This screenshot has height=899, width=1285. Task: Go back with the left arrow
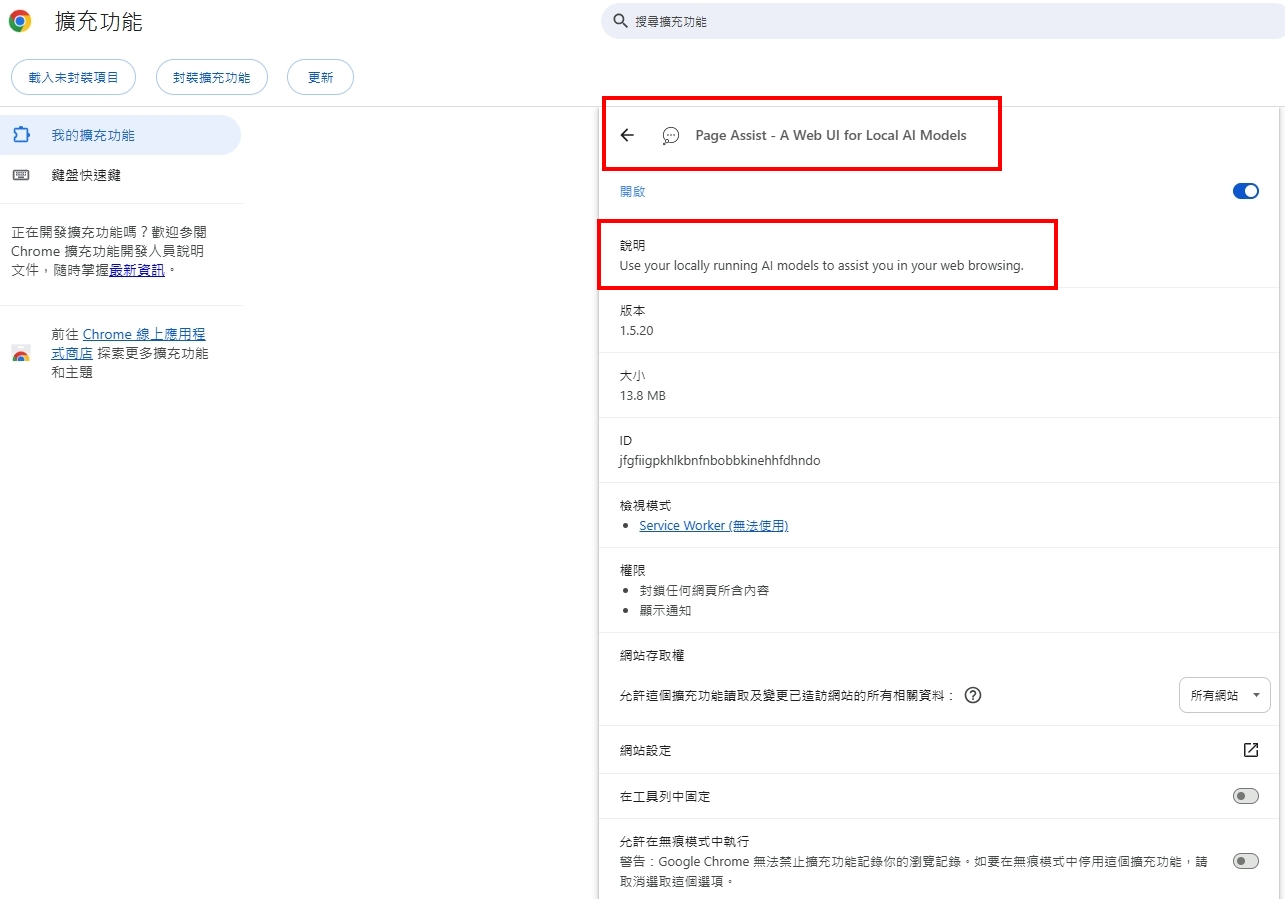(x=627, y=135)
